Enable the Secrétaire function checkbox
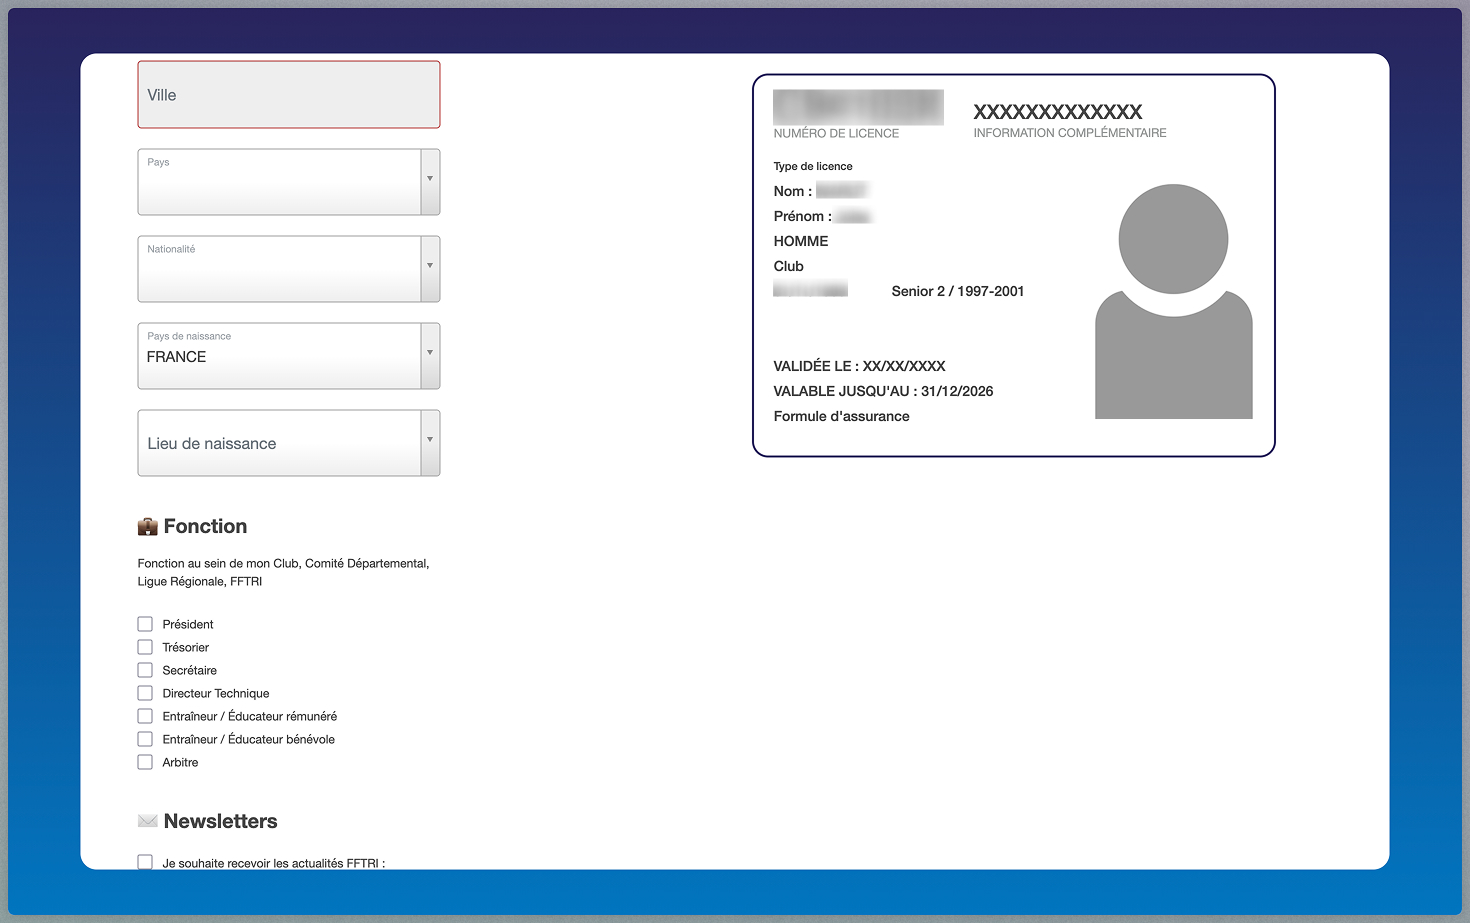Viewport: 1470px width, 923px height. point(145,670)
